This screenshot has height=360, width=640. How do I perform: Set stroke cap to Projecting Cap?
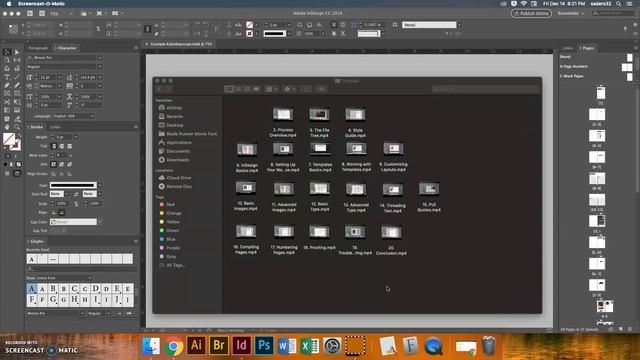[69, 146]
